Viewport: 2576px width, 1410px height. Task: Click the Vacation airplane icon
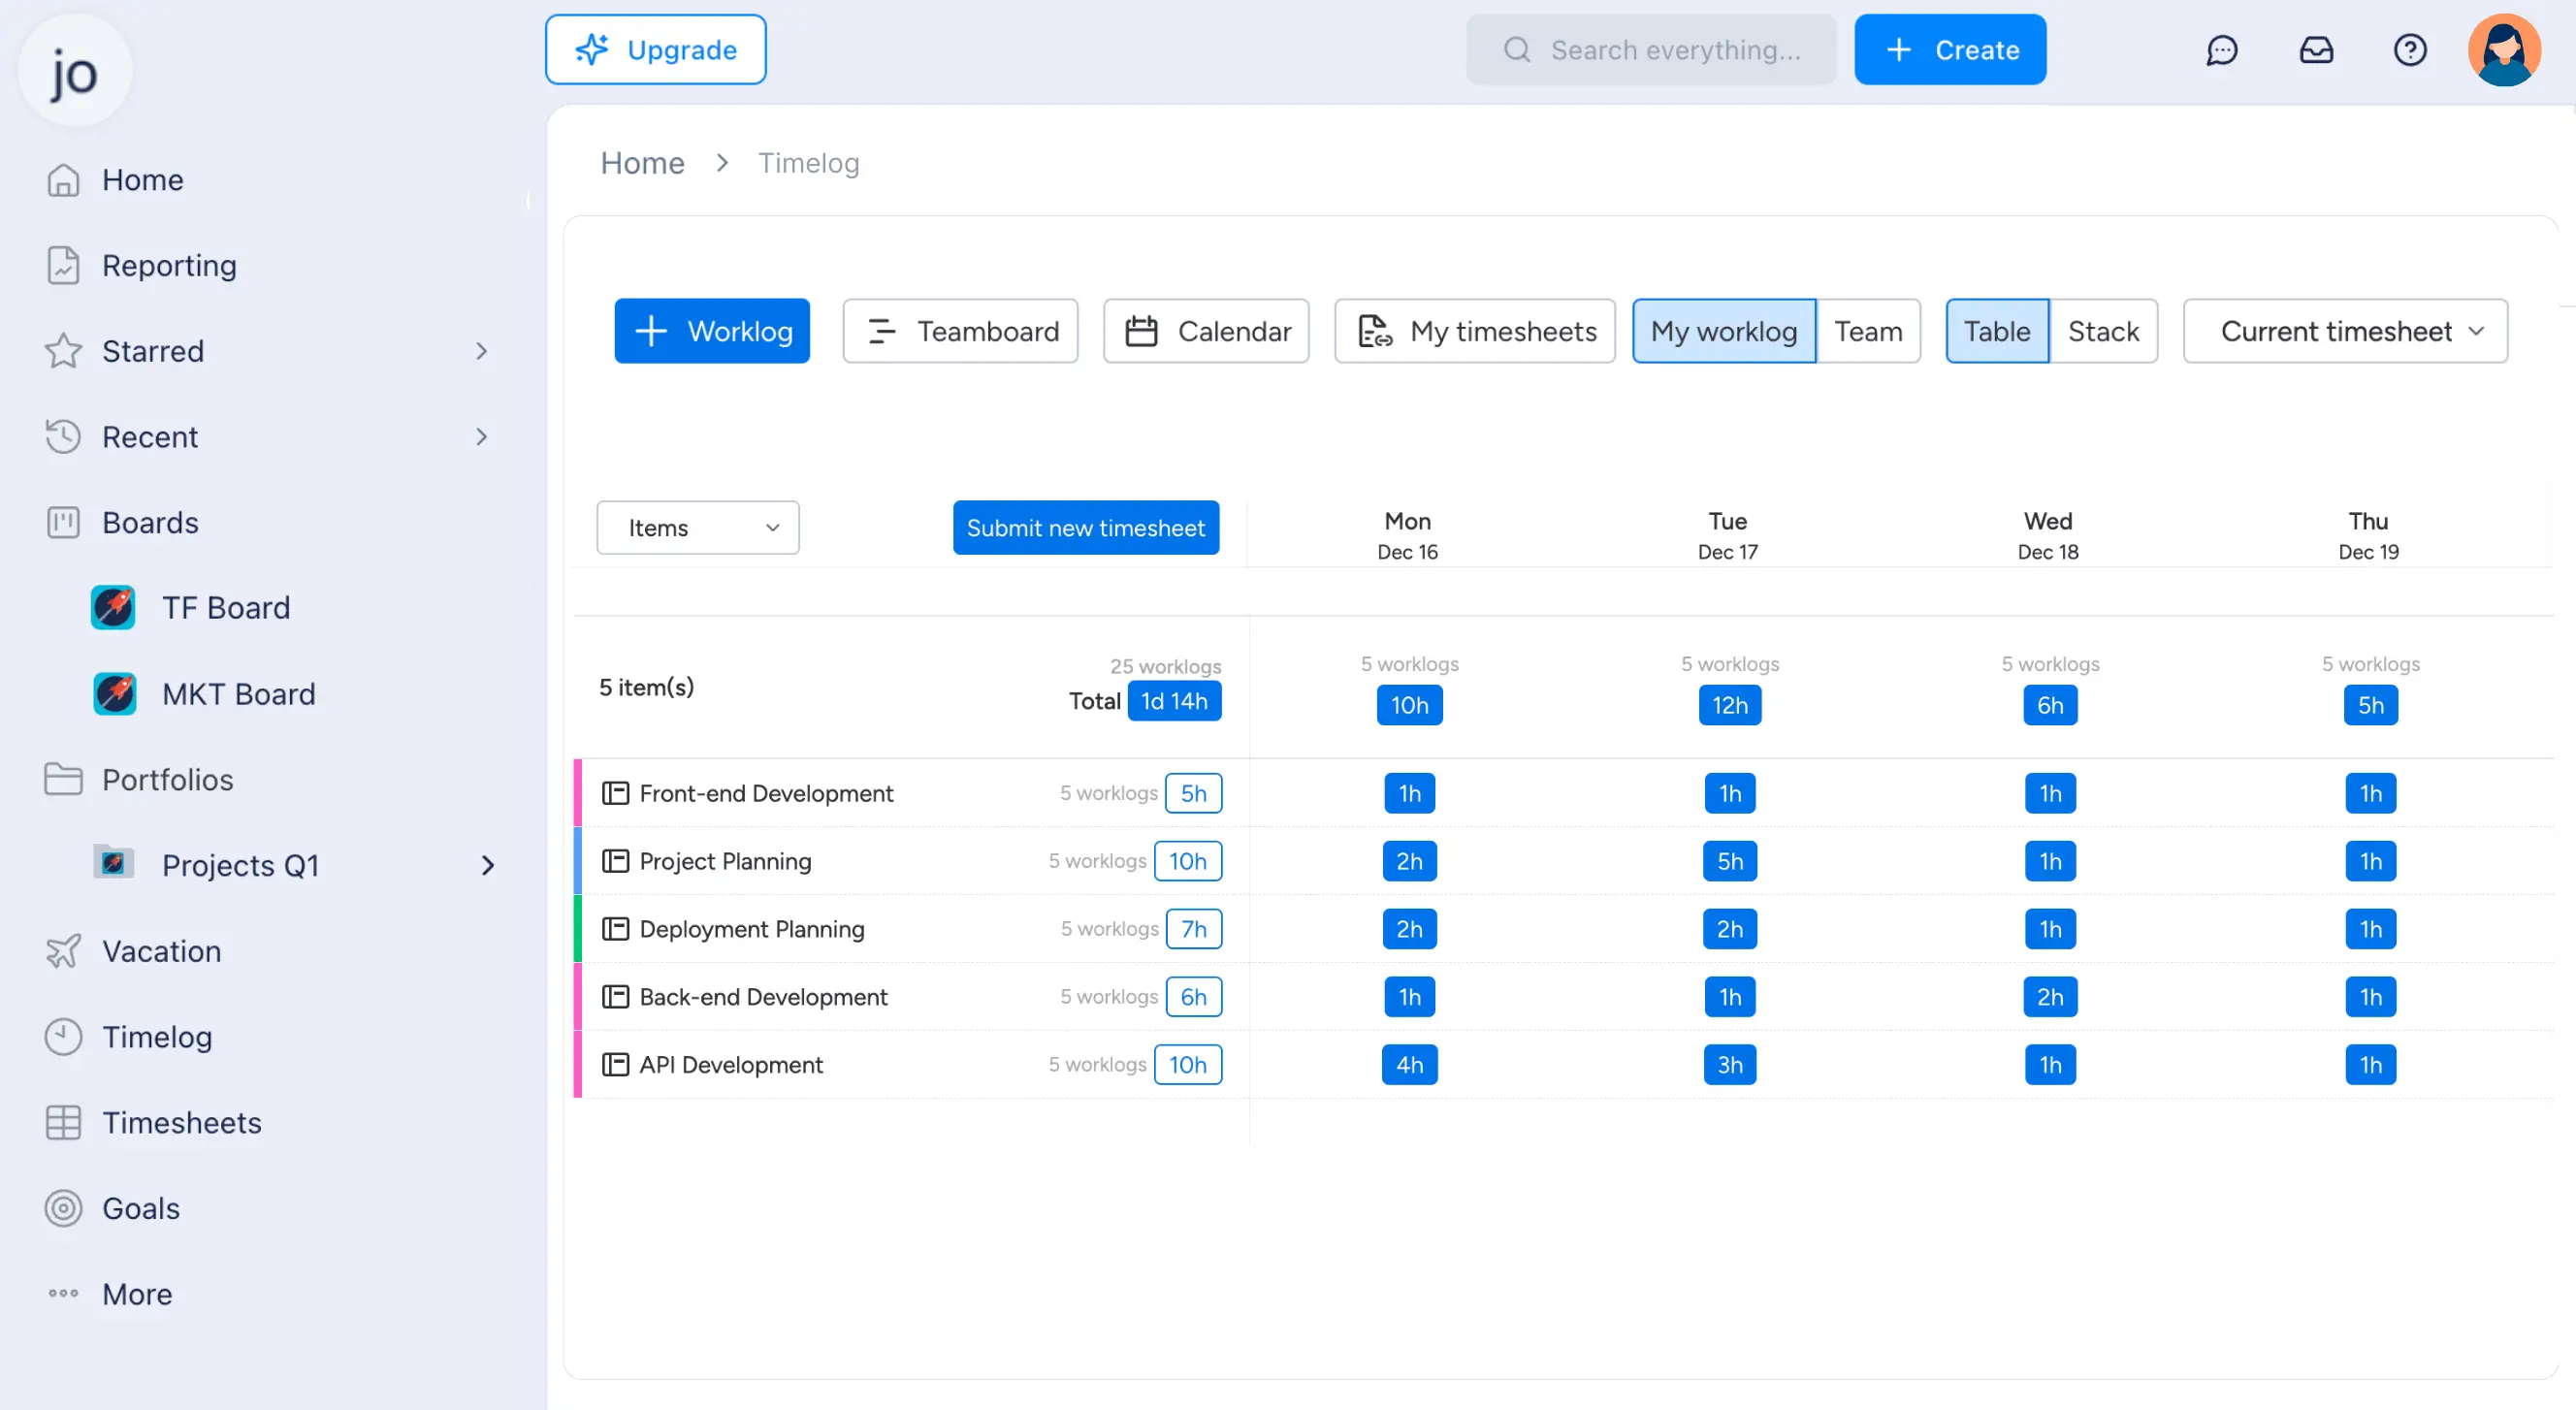click(63, 951)
